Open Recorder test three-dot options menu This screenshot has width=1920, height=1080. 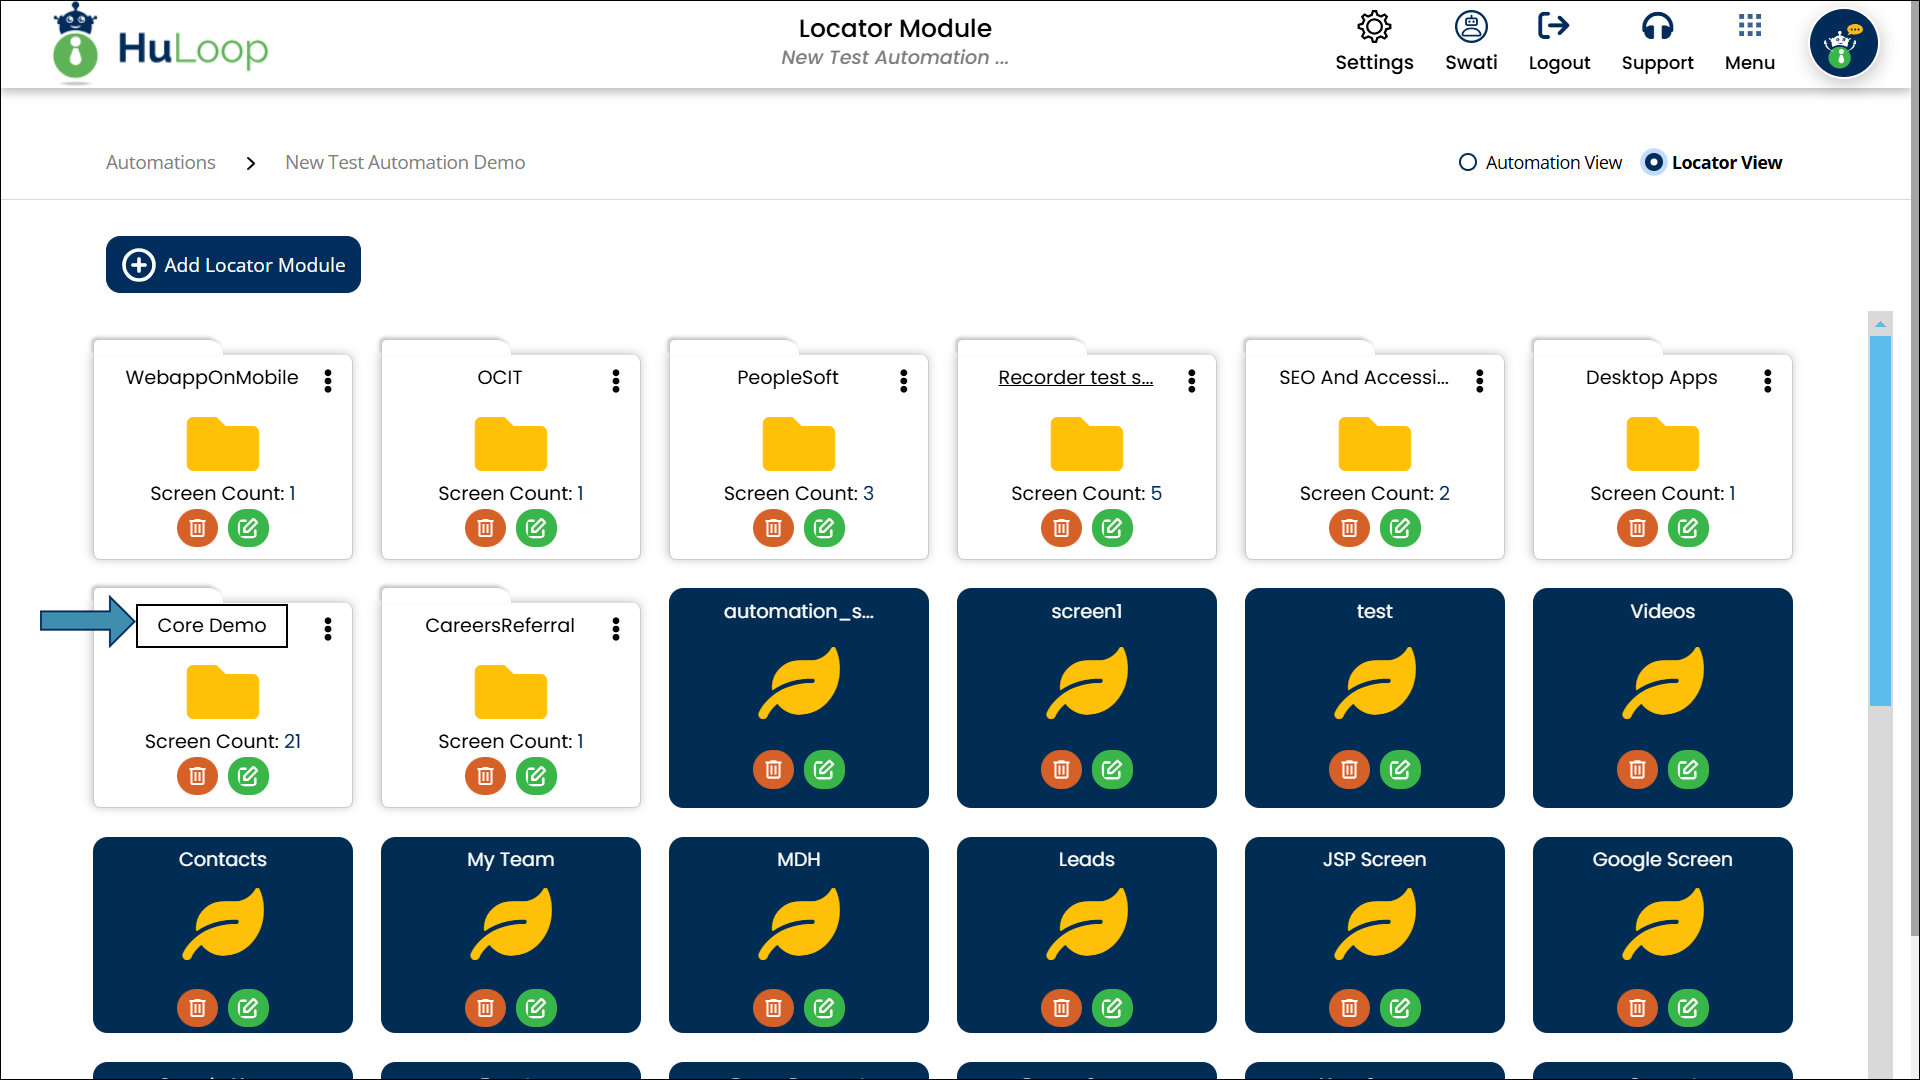coord(1192,381)
